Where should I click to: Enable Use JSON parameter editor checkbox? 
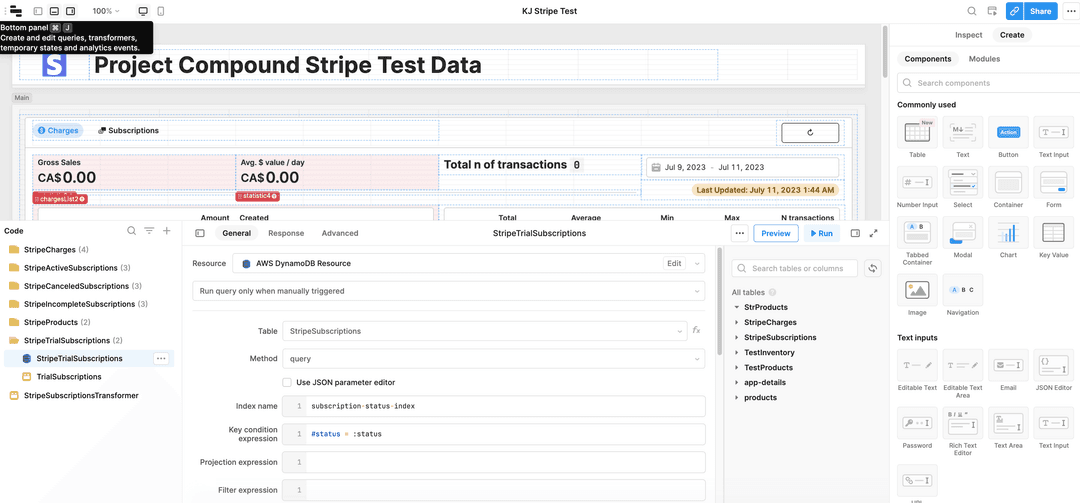pyautogui.click(x=287, y=382)
